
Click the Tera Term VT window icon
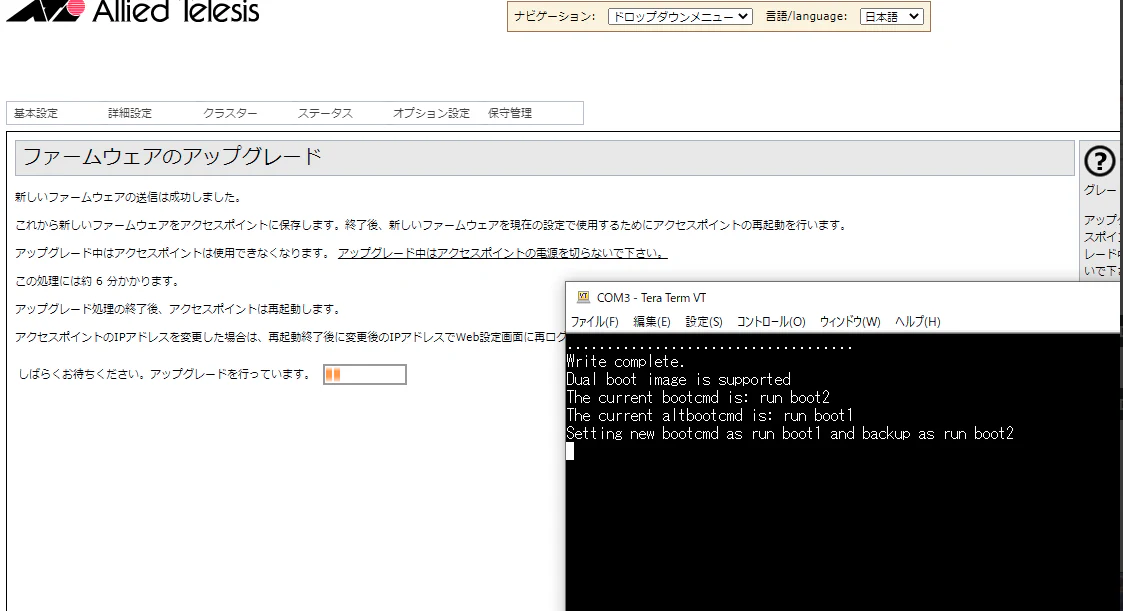click(583, 297)
